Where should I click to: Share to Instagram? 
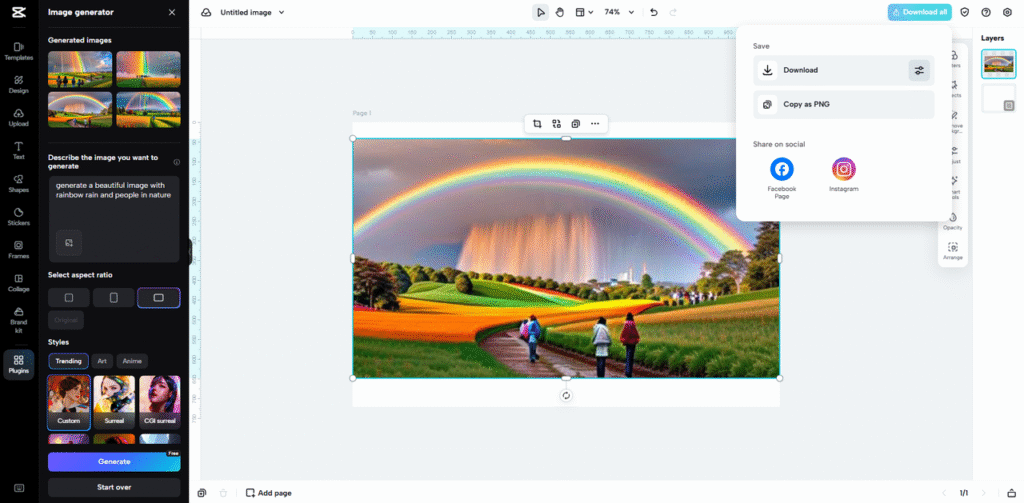pyautogui.click(x=843, y=170)
